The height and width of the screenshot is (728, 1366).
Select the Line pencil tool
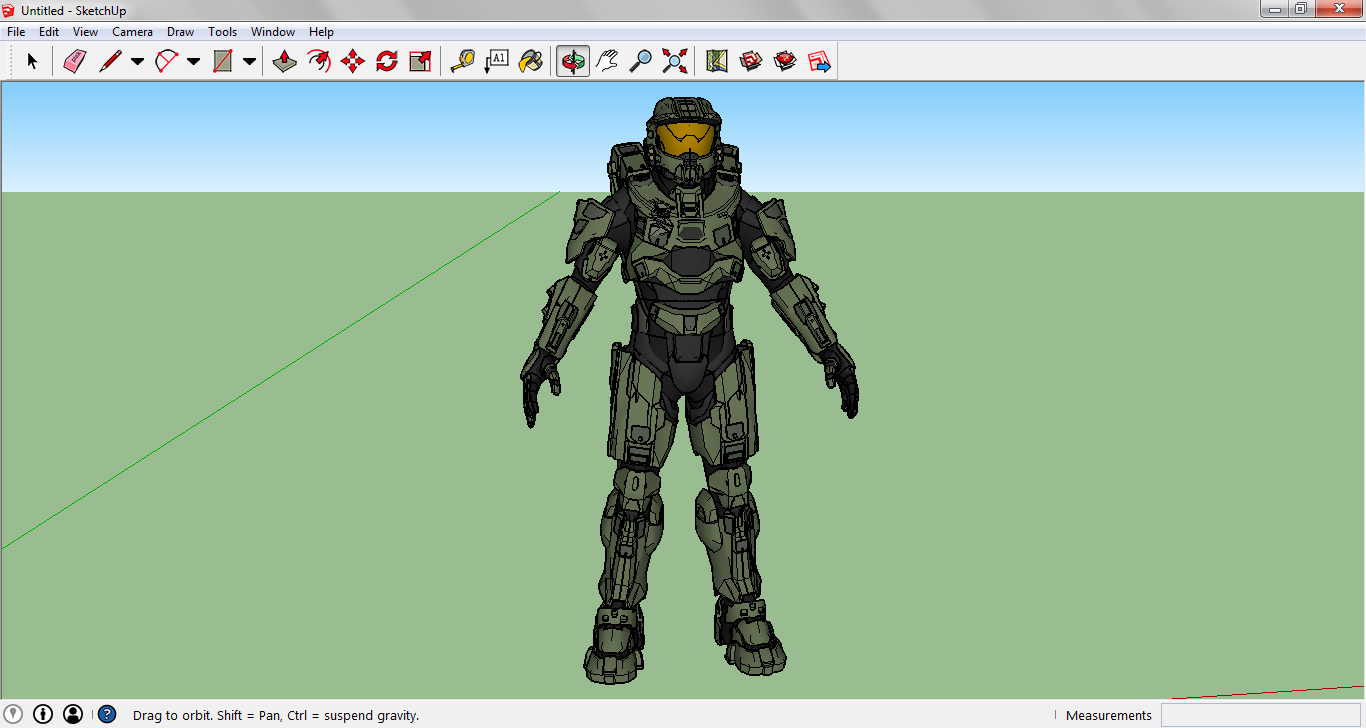tap(110, 62)
